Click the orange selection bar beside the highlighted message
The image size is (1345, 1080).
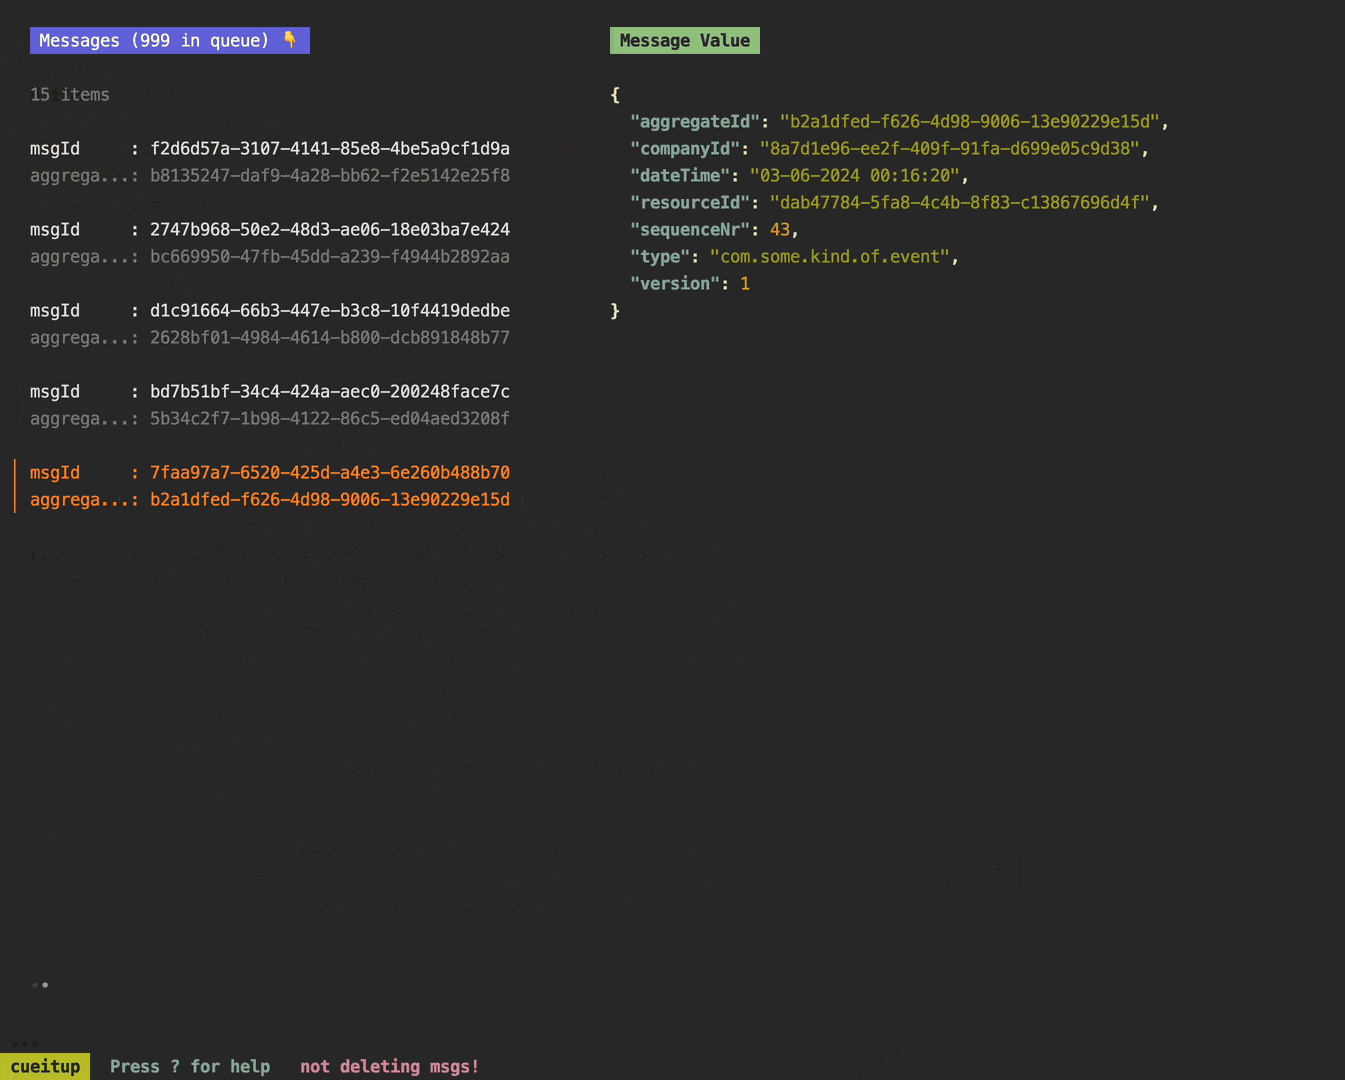tap(14, 485)
